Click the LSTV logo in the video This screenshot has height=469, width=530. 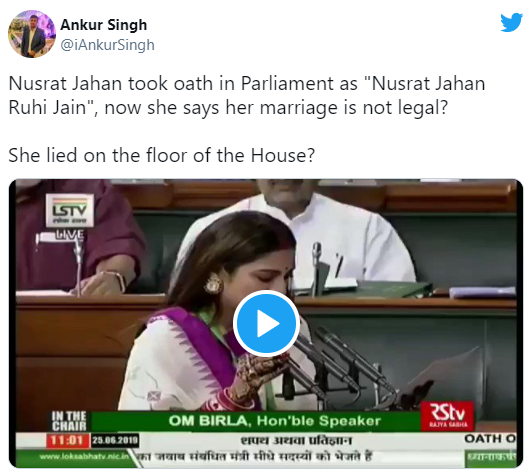pyautogui.click(x=70, y=210)
